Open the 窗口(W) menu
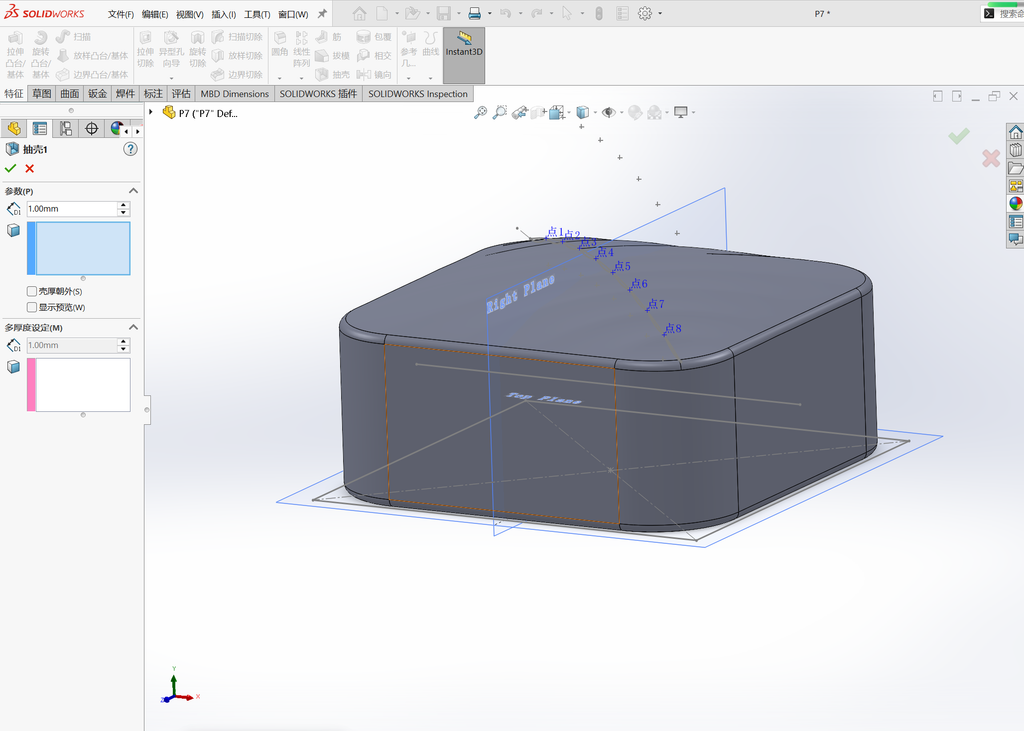This screenshot has height=731, width=1024. (x=293, y=14)
